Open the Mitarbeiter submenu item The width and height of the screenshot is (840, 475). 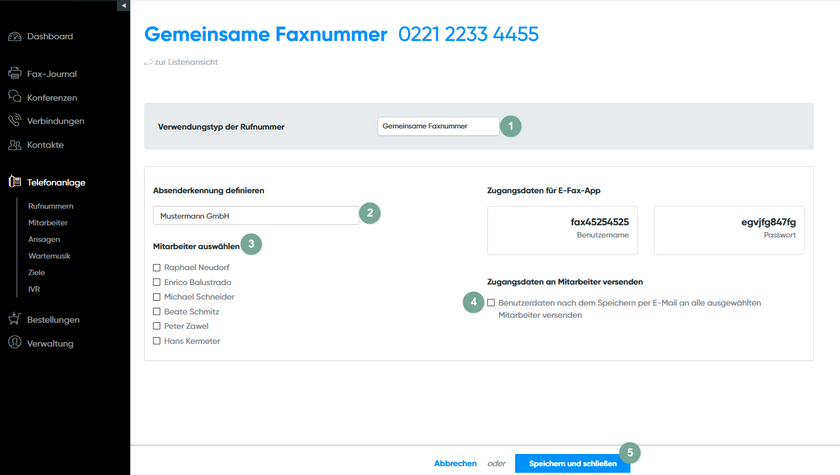[x=48, y=223]
